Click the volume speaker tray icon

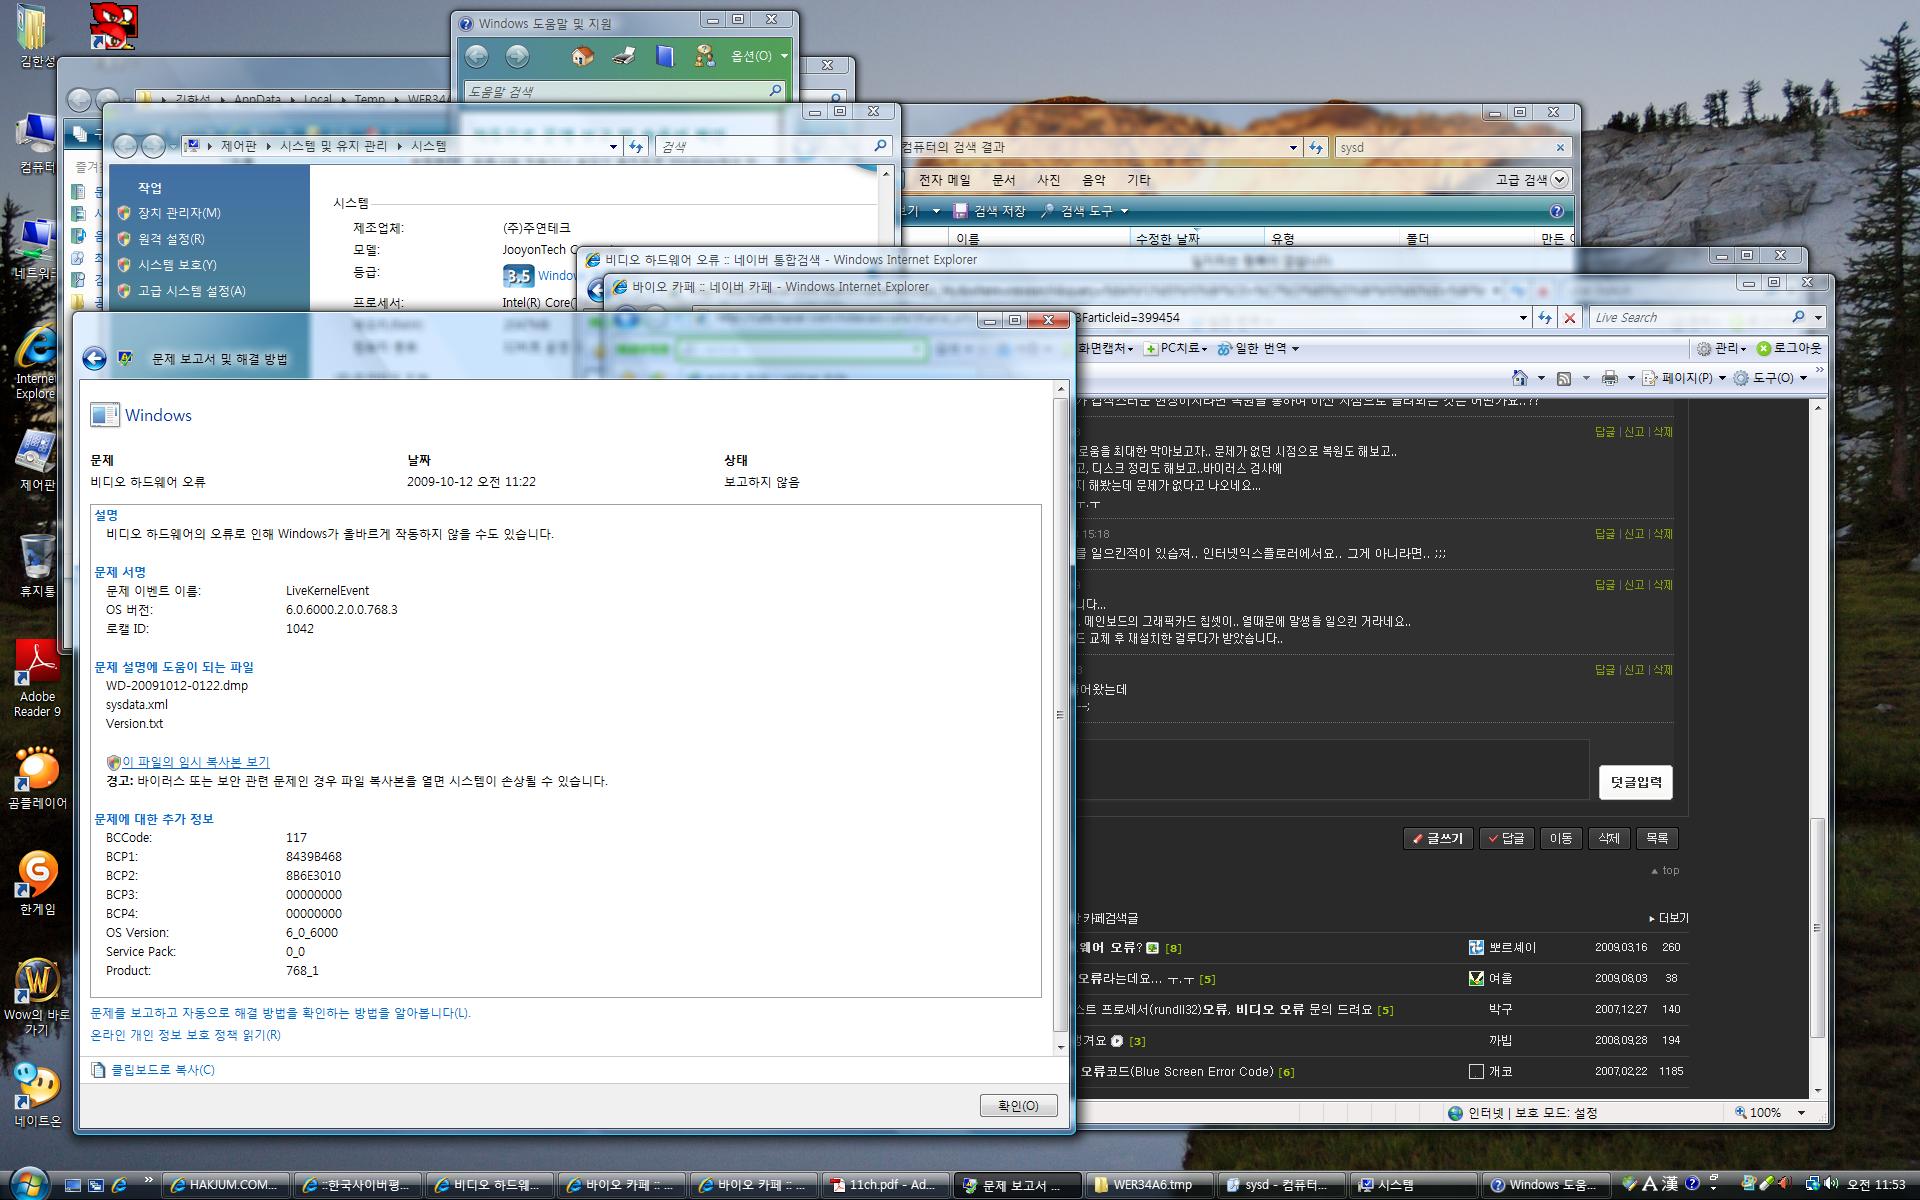pos(1831,1184)
